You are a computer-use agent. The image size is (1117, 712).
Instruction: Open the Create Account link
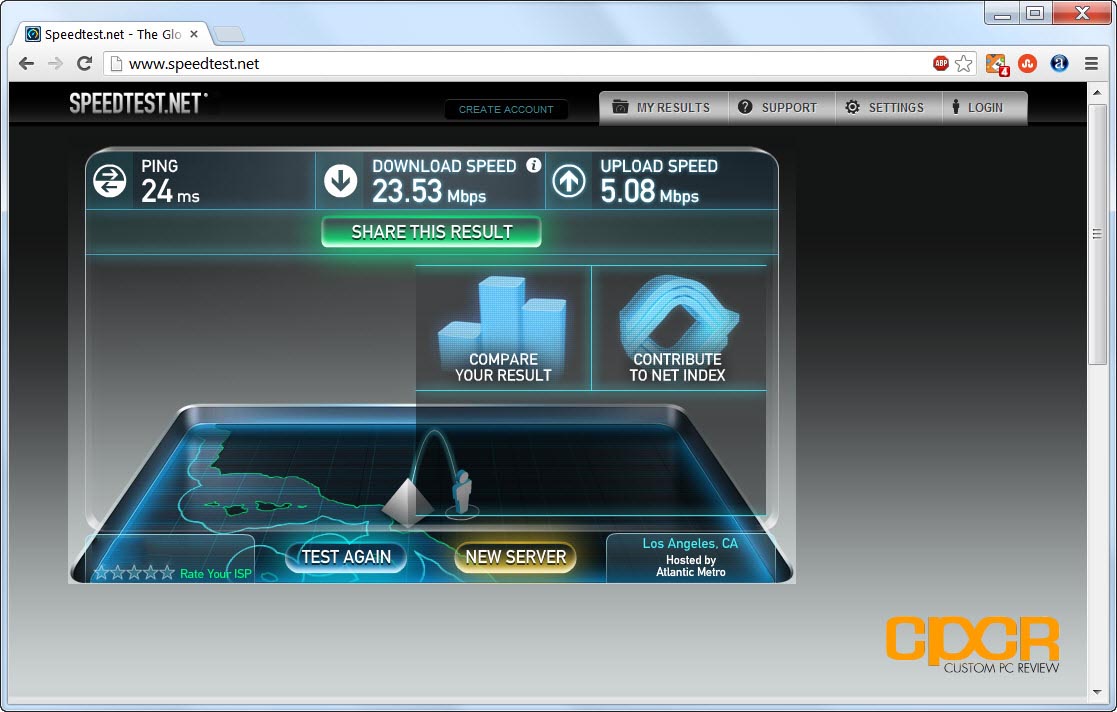(506, 109)
